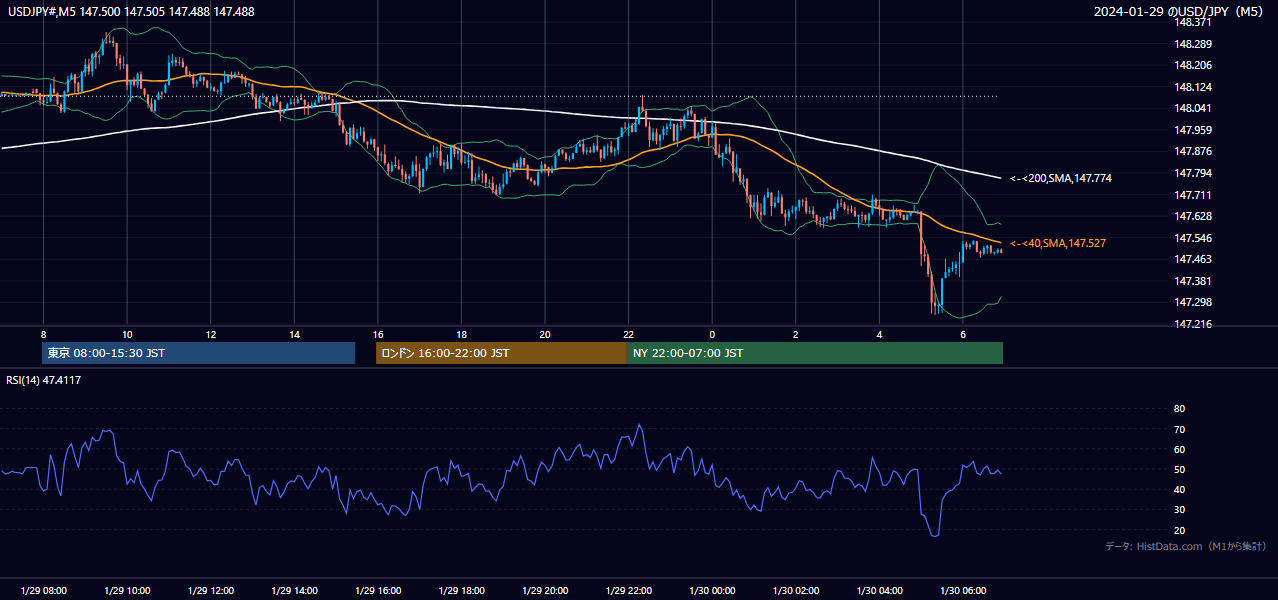Click price axis value 147.463
The height and width of the screenshot is (600, 1278).
click(x=1193, y=259)
